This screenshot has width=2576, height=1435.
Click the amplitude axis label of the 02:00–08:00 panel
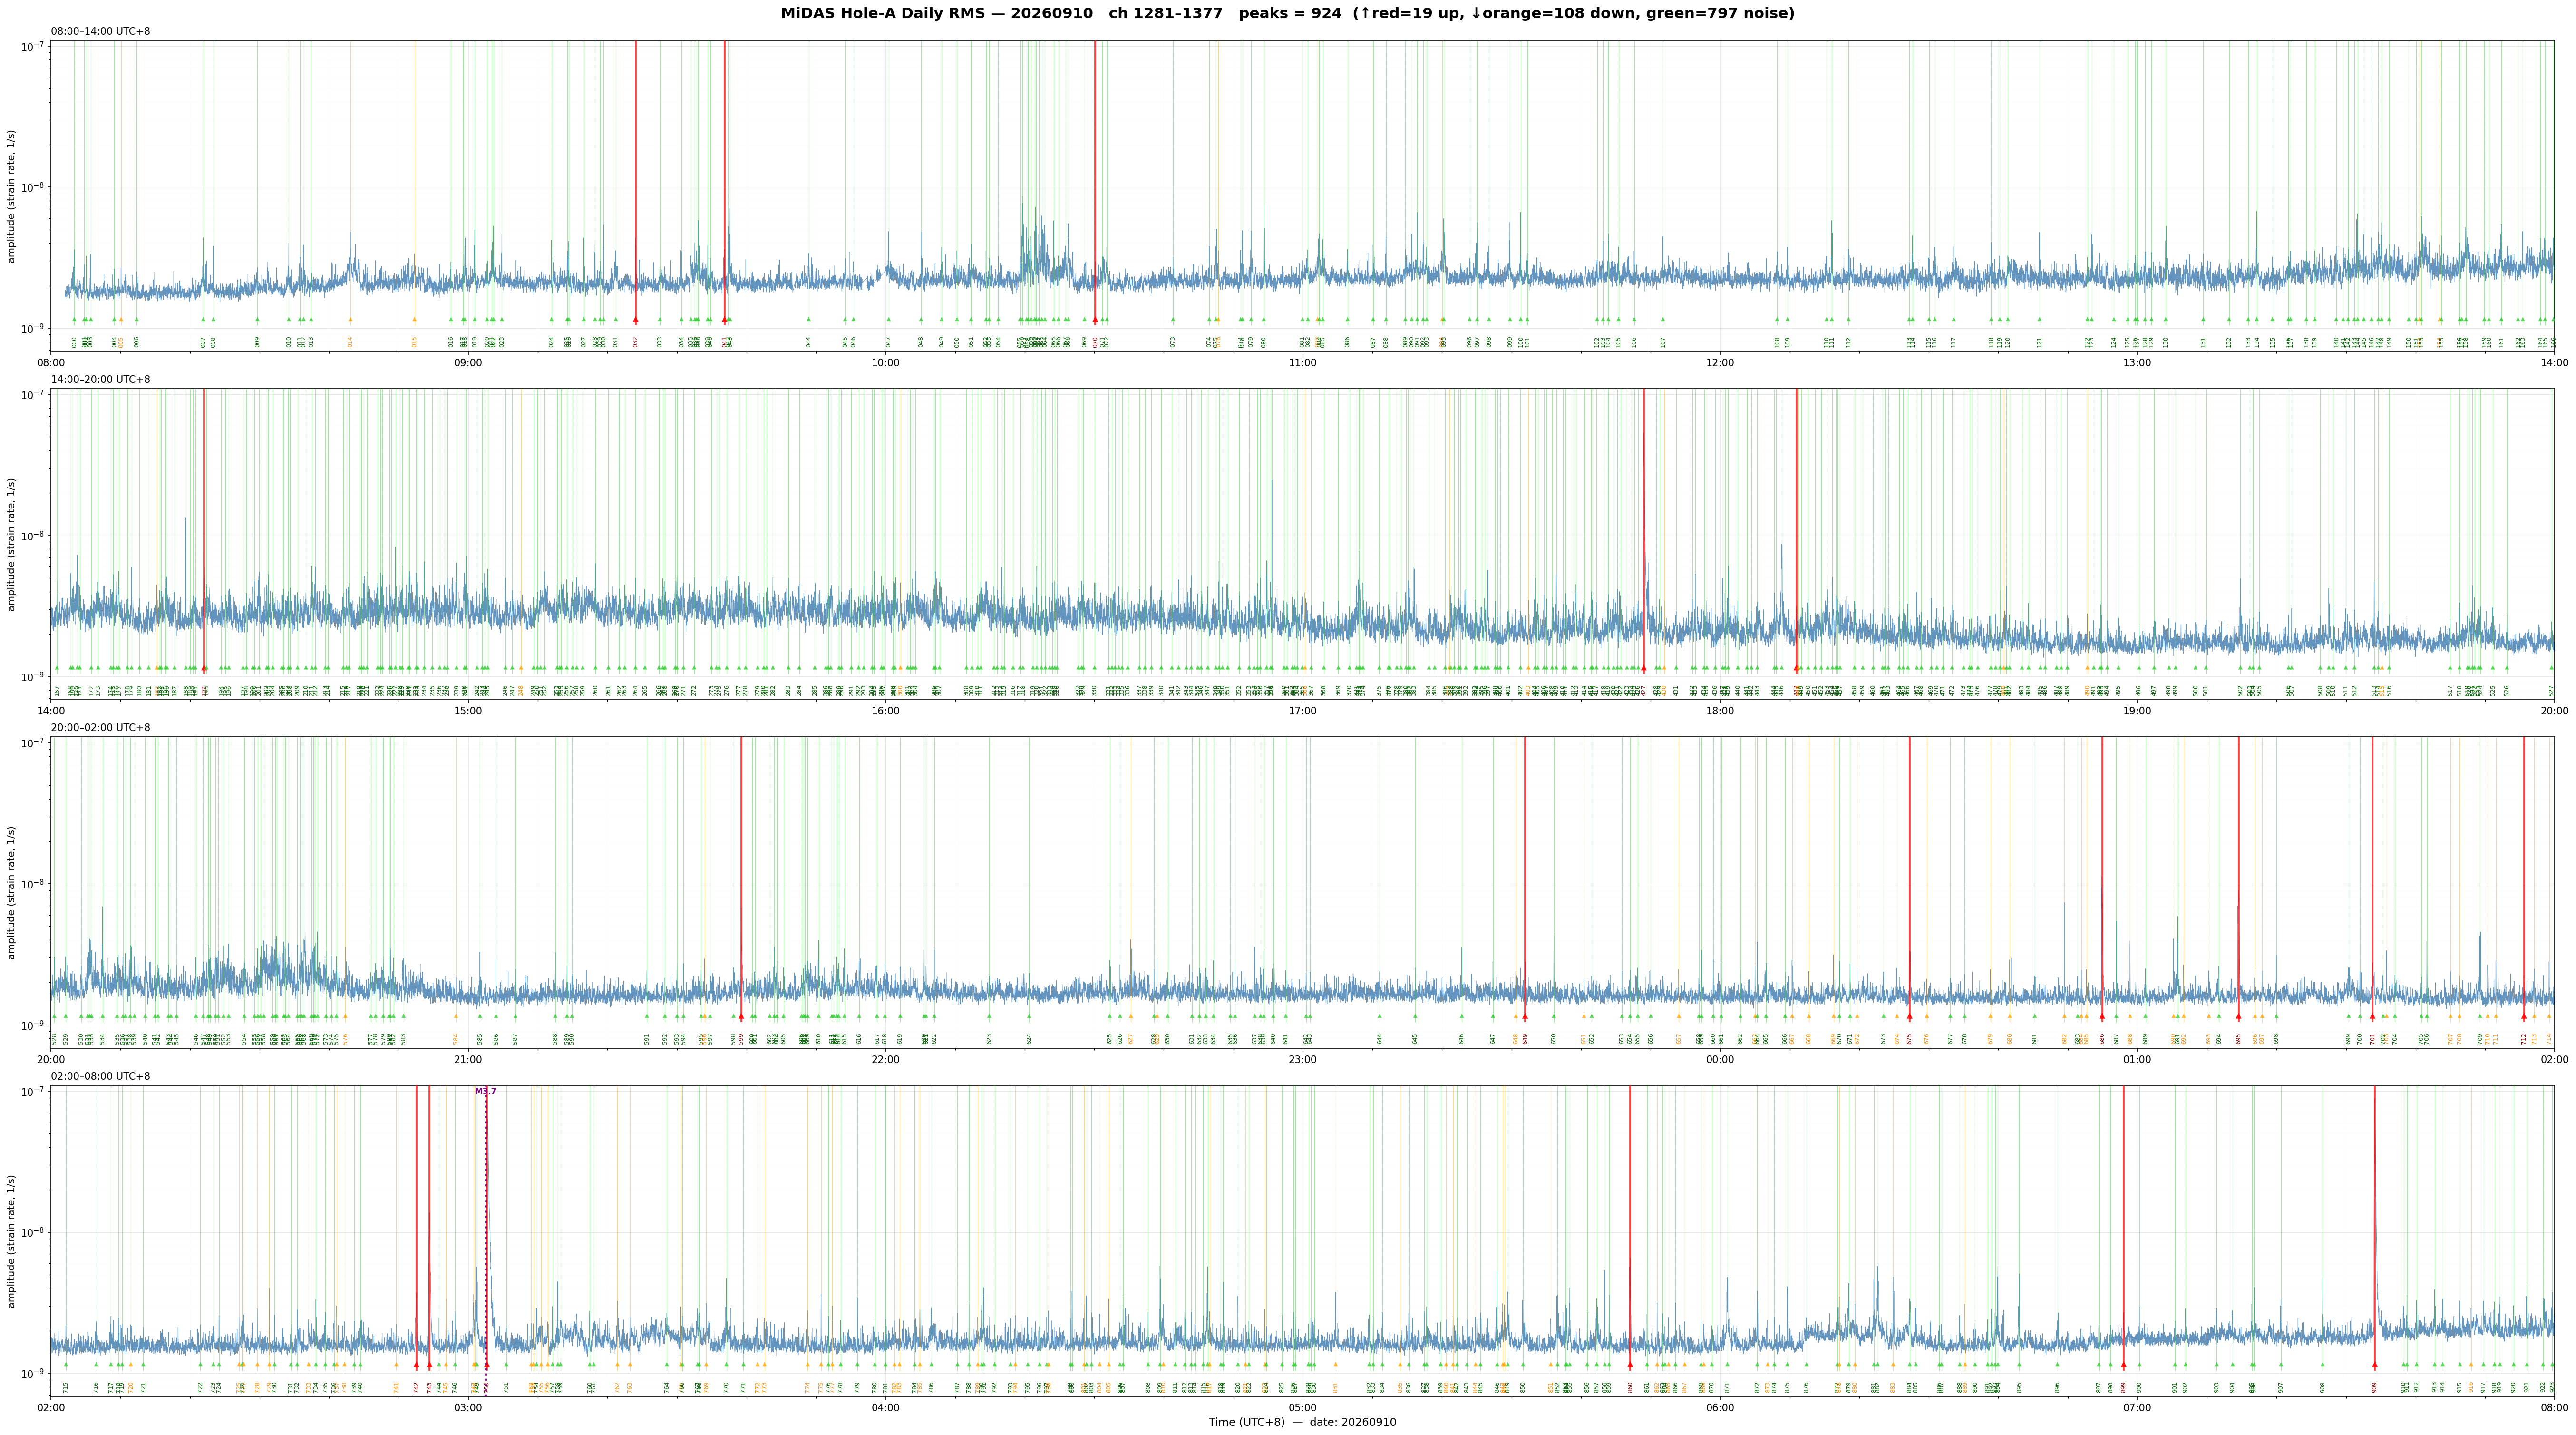[x=12, y=1241]
